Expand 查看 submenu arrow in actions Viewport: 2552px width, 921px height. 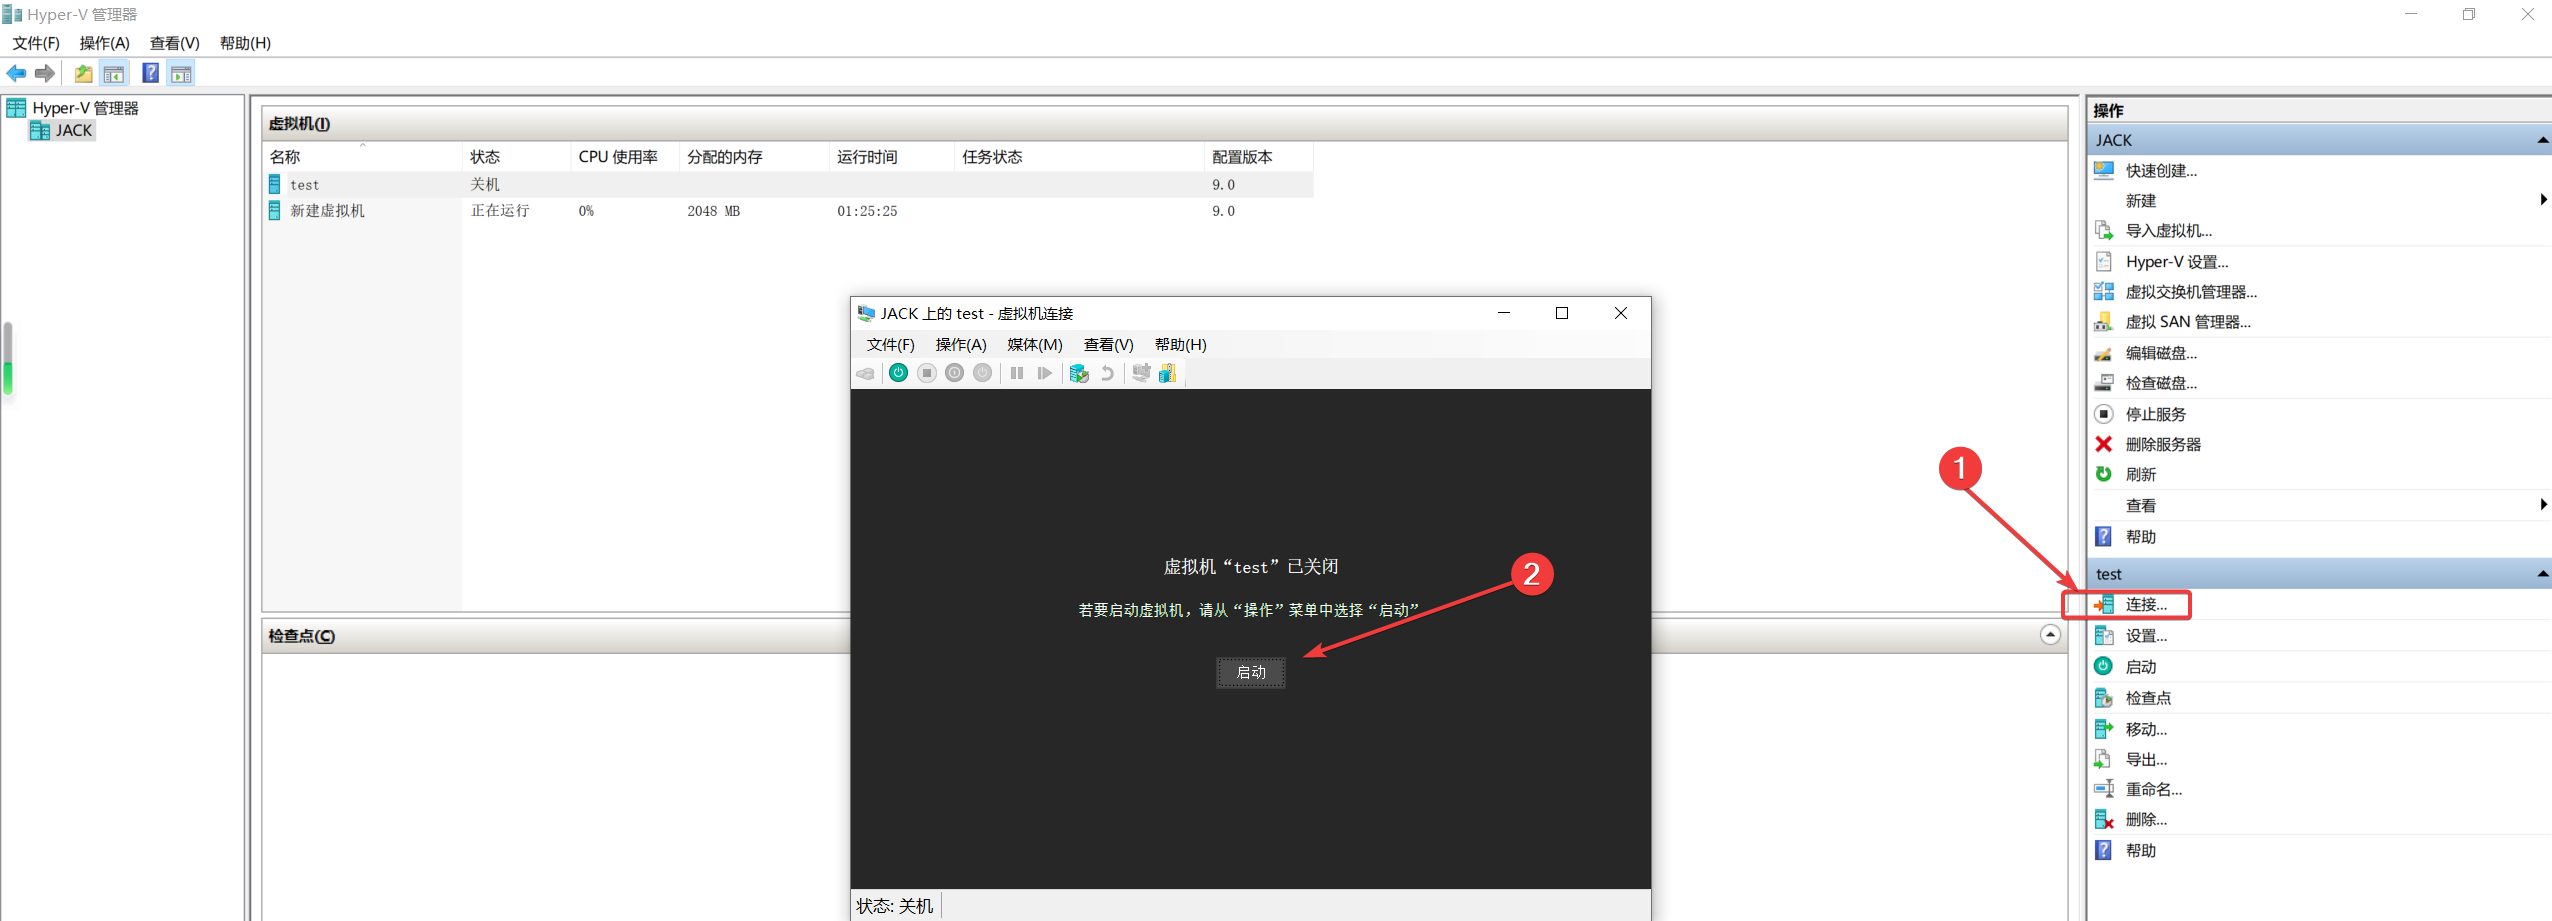2543,505
